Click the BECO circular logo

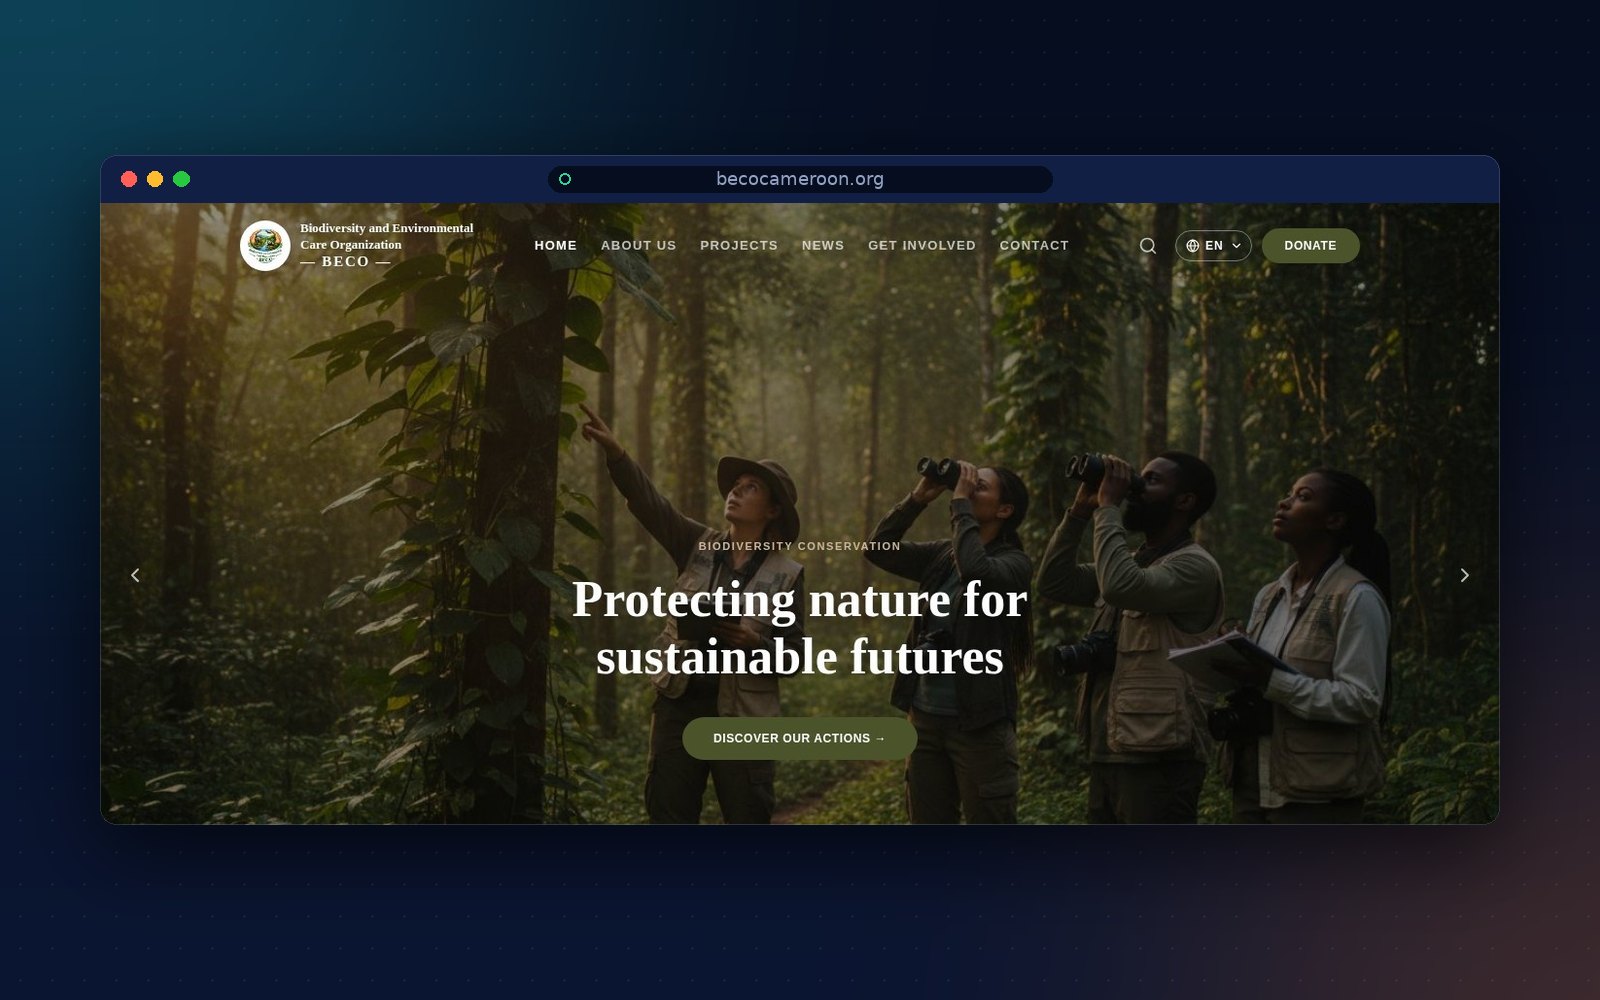pyautogui.click(x=265, y=245)
